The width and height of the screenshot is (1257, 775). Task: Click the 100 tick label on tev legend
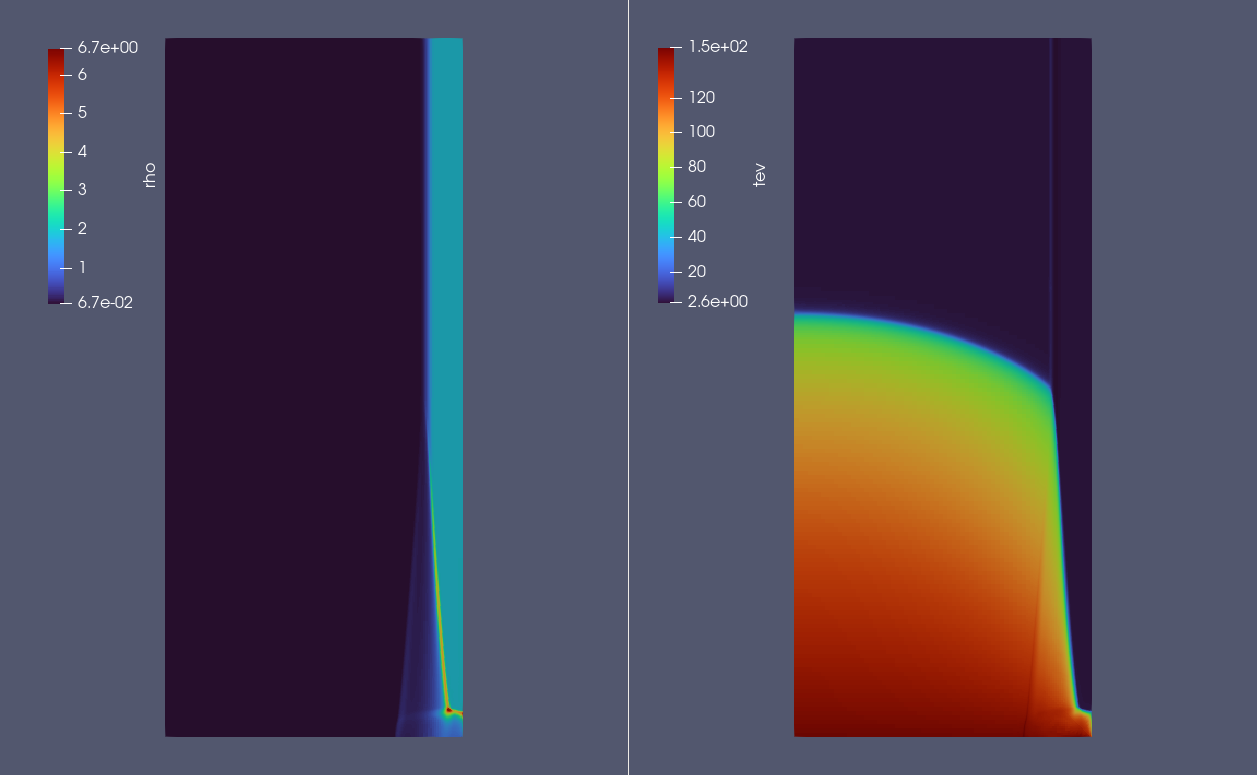tap(702, 132)
